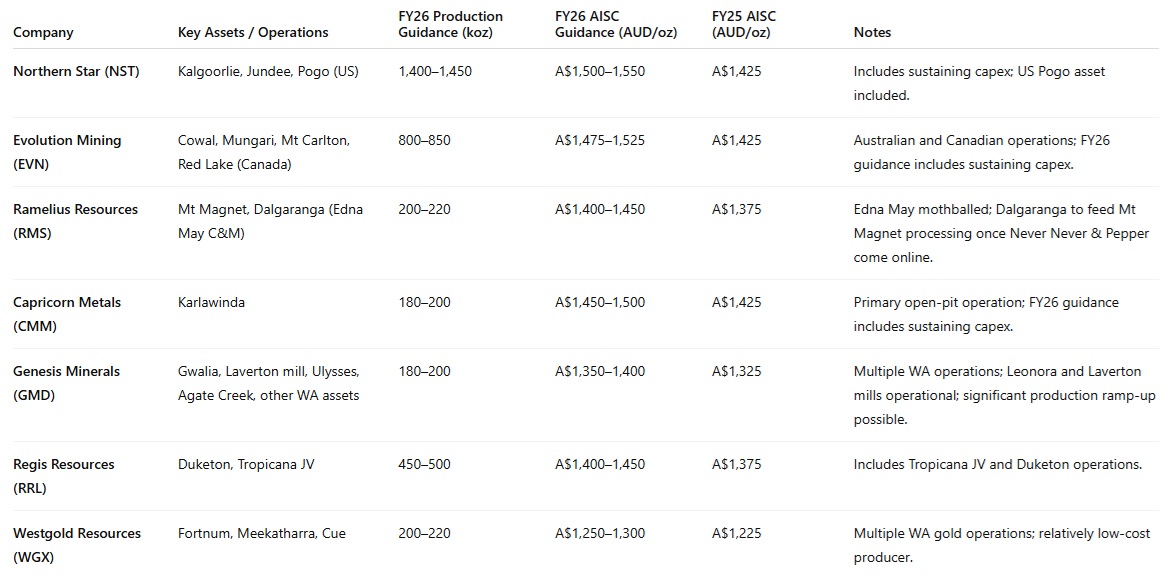Select the Karlawinda asset cell
Screen dimensions: 1175x581
tap(211, 302)
